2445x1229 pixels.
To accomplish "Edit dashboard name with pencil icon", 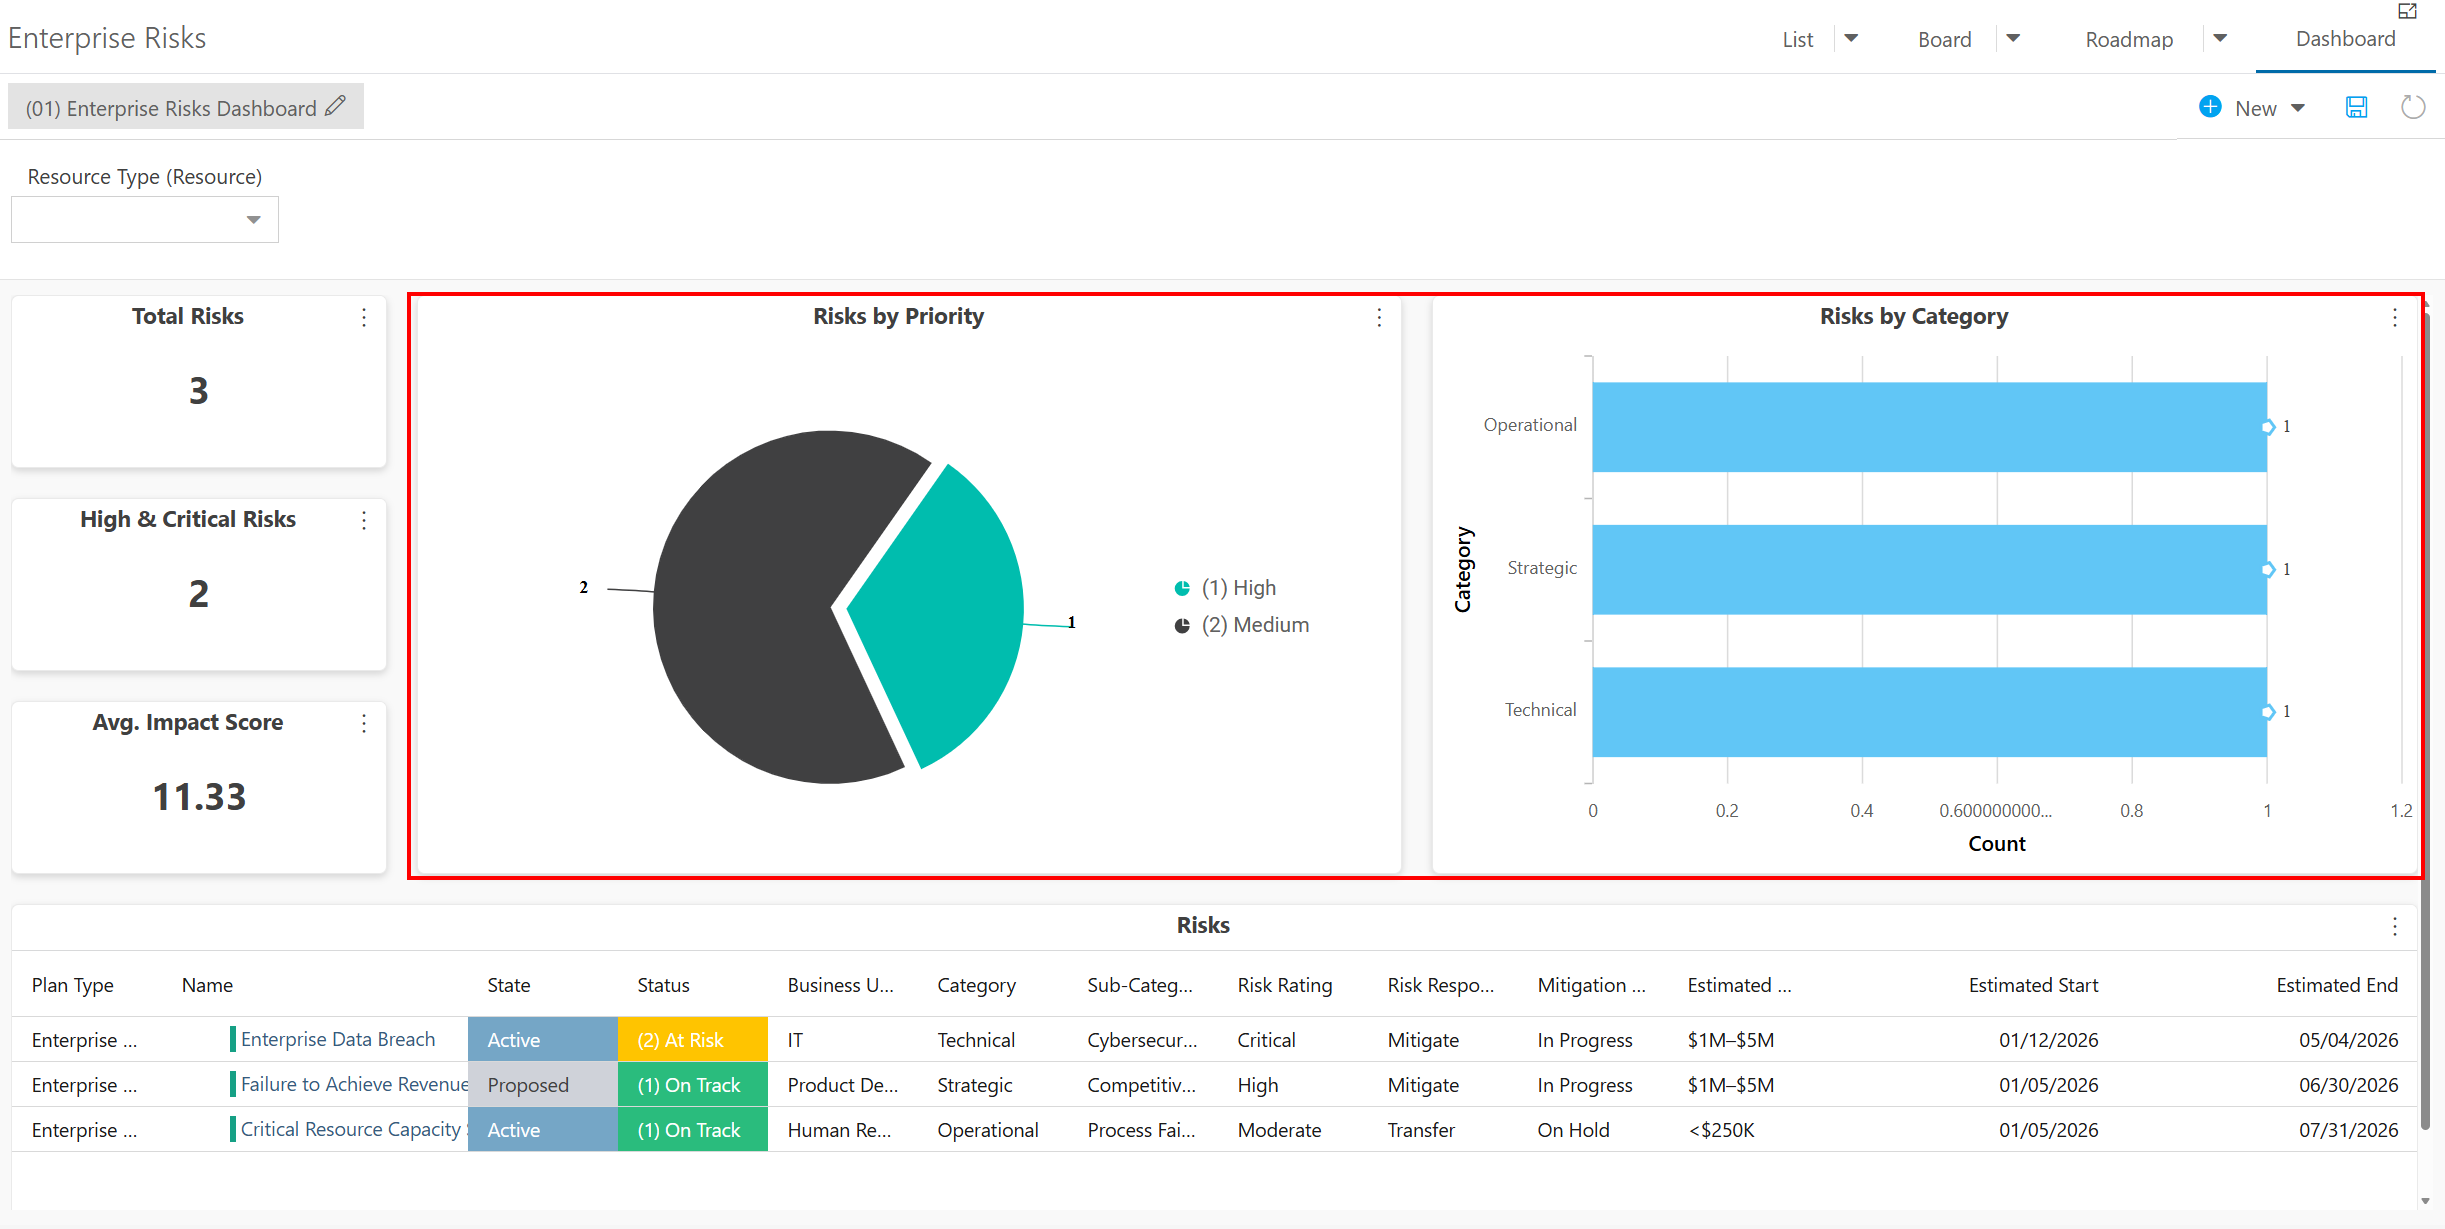I will tap(336, 106).
